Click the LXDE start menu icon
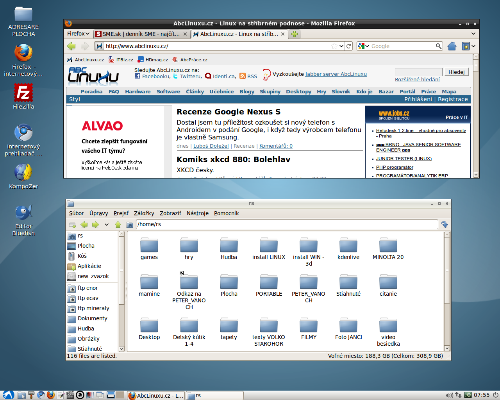 pos(7,395)
